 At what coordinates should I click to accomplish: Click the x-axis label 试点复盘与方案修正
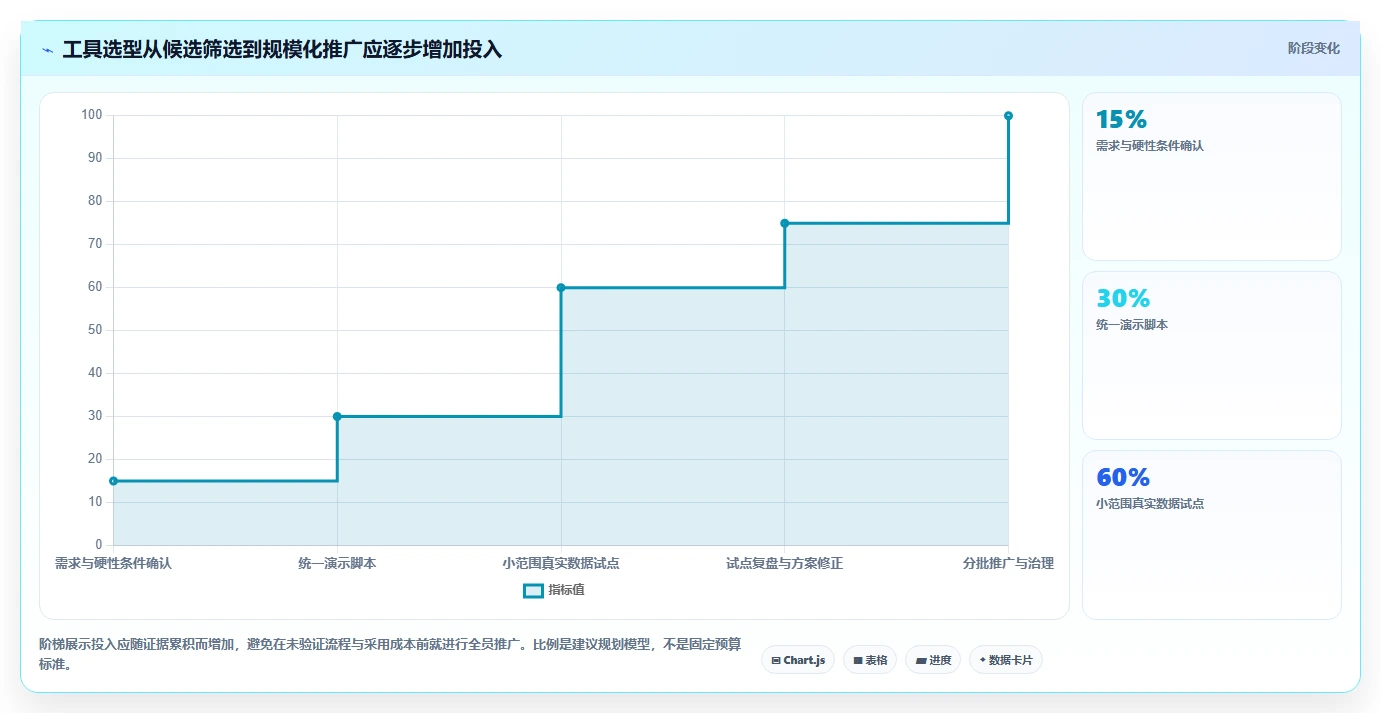(784, 563)
